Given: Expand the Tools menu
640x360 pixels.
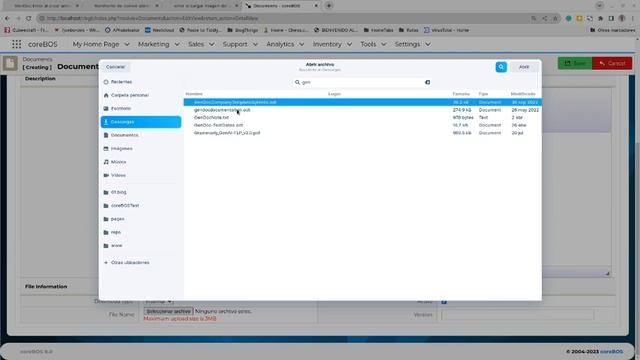Looking at the screenshot, I should click(x=373, y=44).
